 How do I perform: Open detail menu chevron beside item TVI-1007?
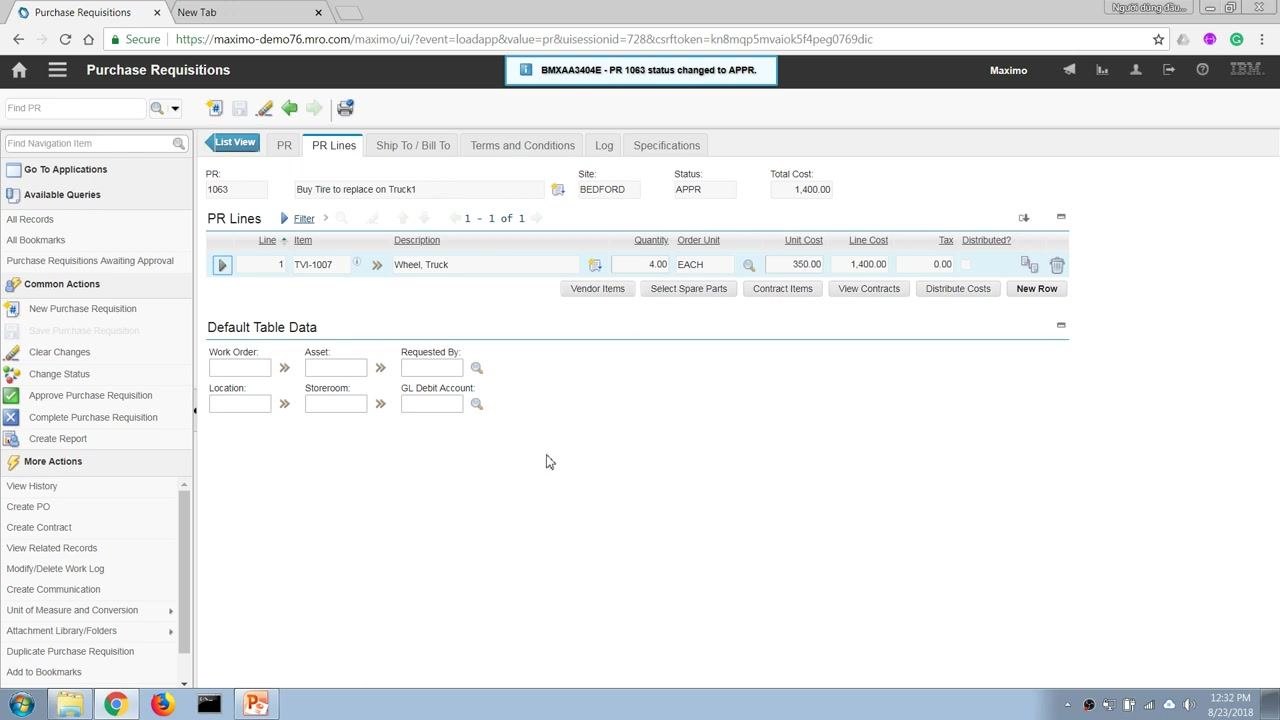(x=377, y=265)
